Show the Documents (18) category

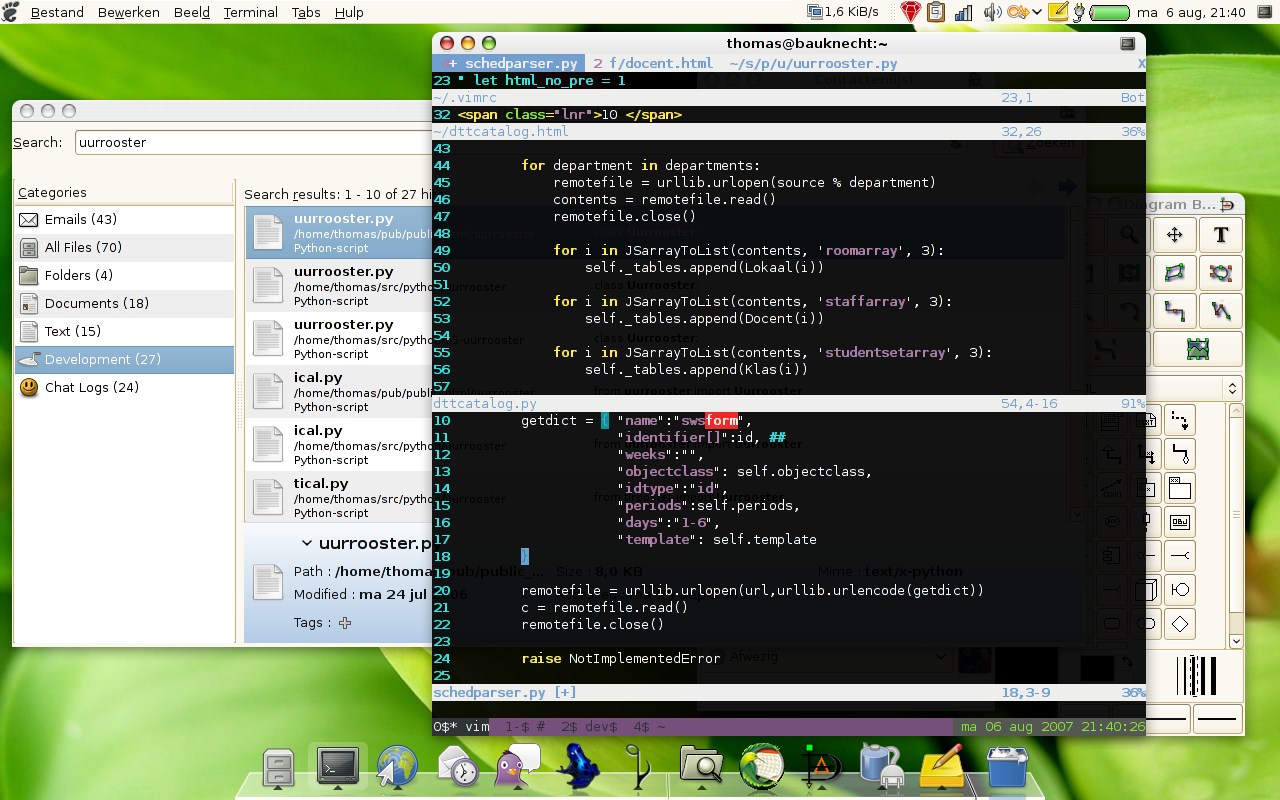(x=124, y=303)
